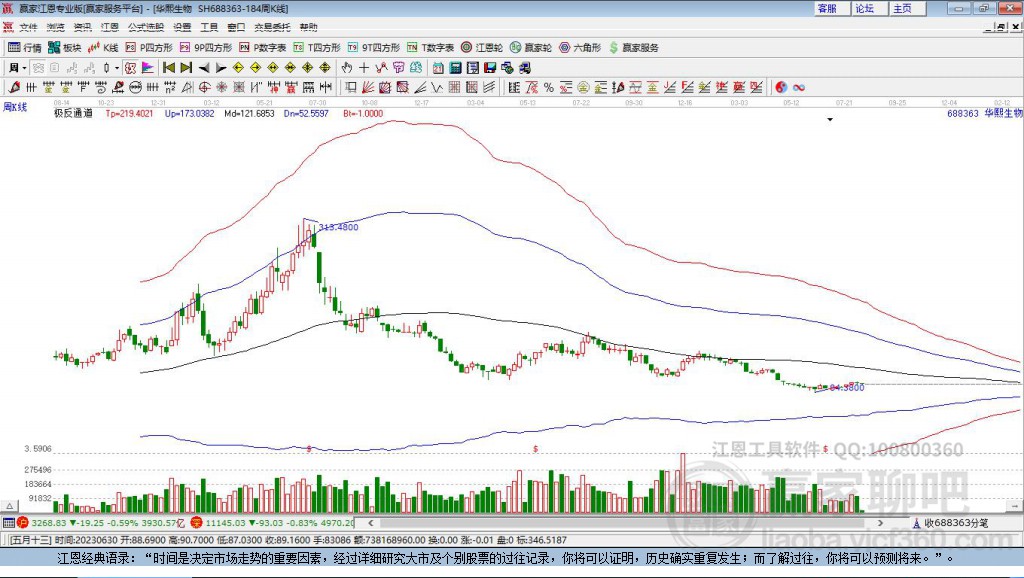Click the percent sign tool
The image size is (1024, 578).
pyautogui.click(x=549, y=88)
